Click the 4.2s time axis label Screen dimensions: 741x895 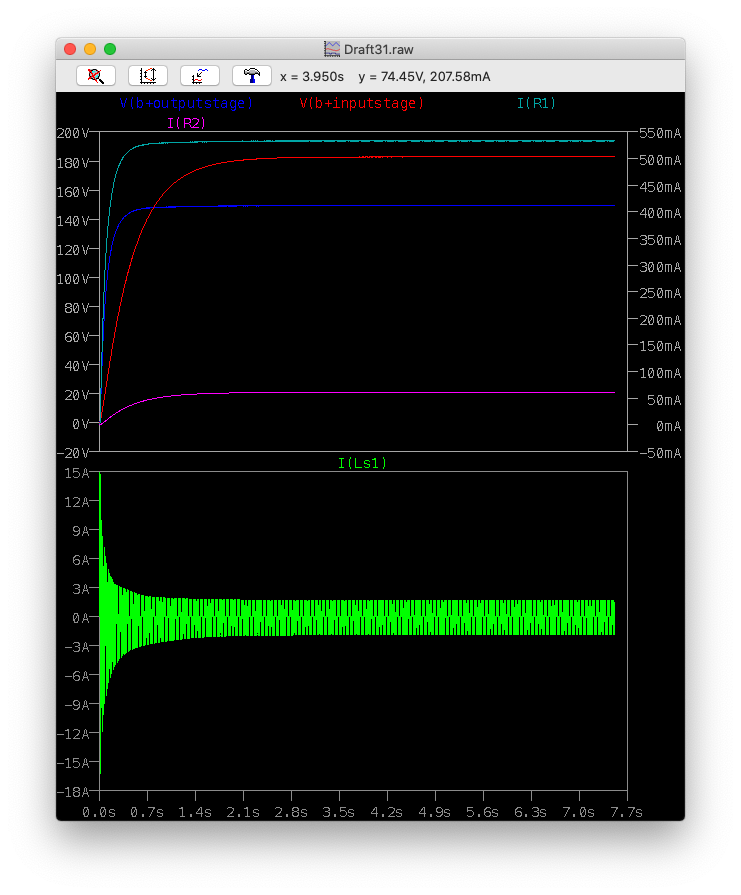386,812
